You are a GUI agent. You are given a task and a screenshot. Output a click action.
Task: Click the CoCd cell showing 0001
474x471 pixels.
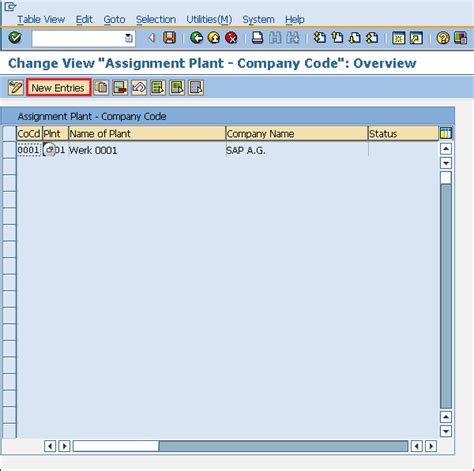tap(29, 150)
